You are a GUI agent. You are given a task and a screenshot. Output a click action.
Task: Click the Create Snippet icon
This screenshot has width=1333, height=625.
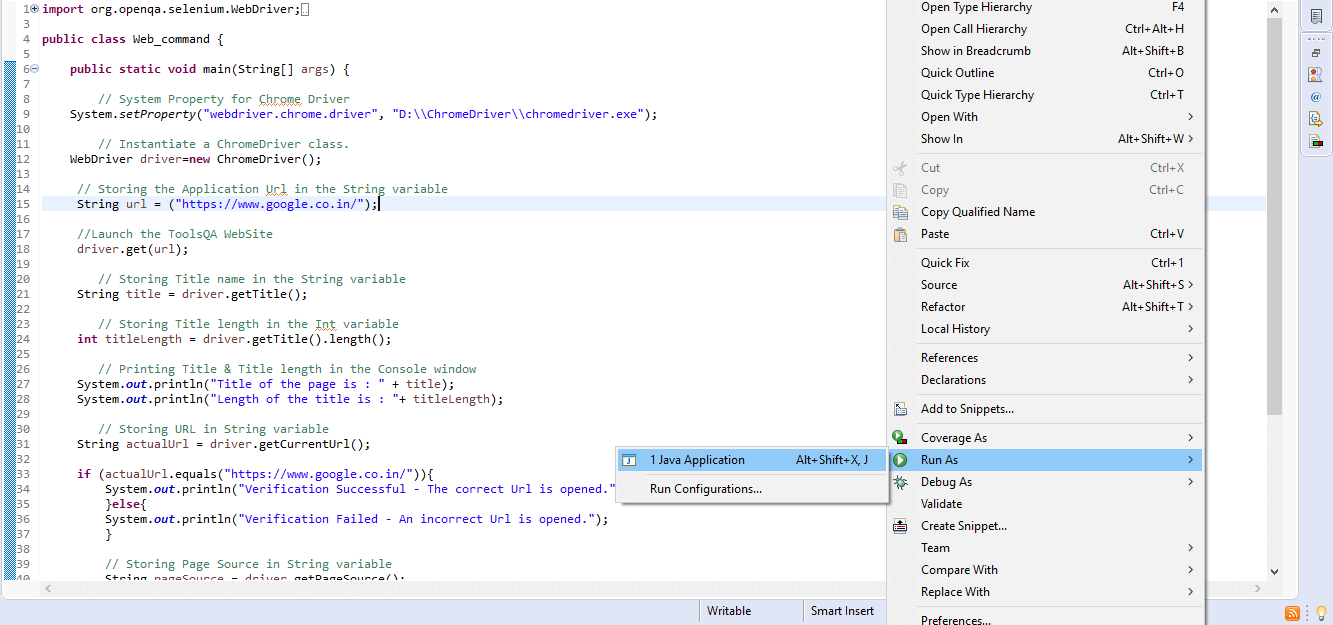coord(901,526)
